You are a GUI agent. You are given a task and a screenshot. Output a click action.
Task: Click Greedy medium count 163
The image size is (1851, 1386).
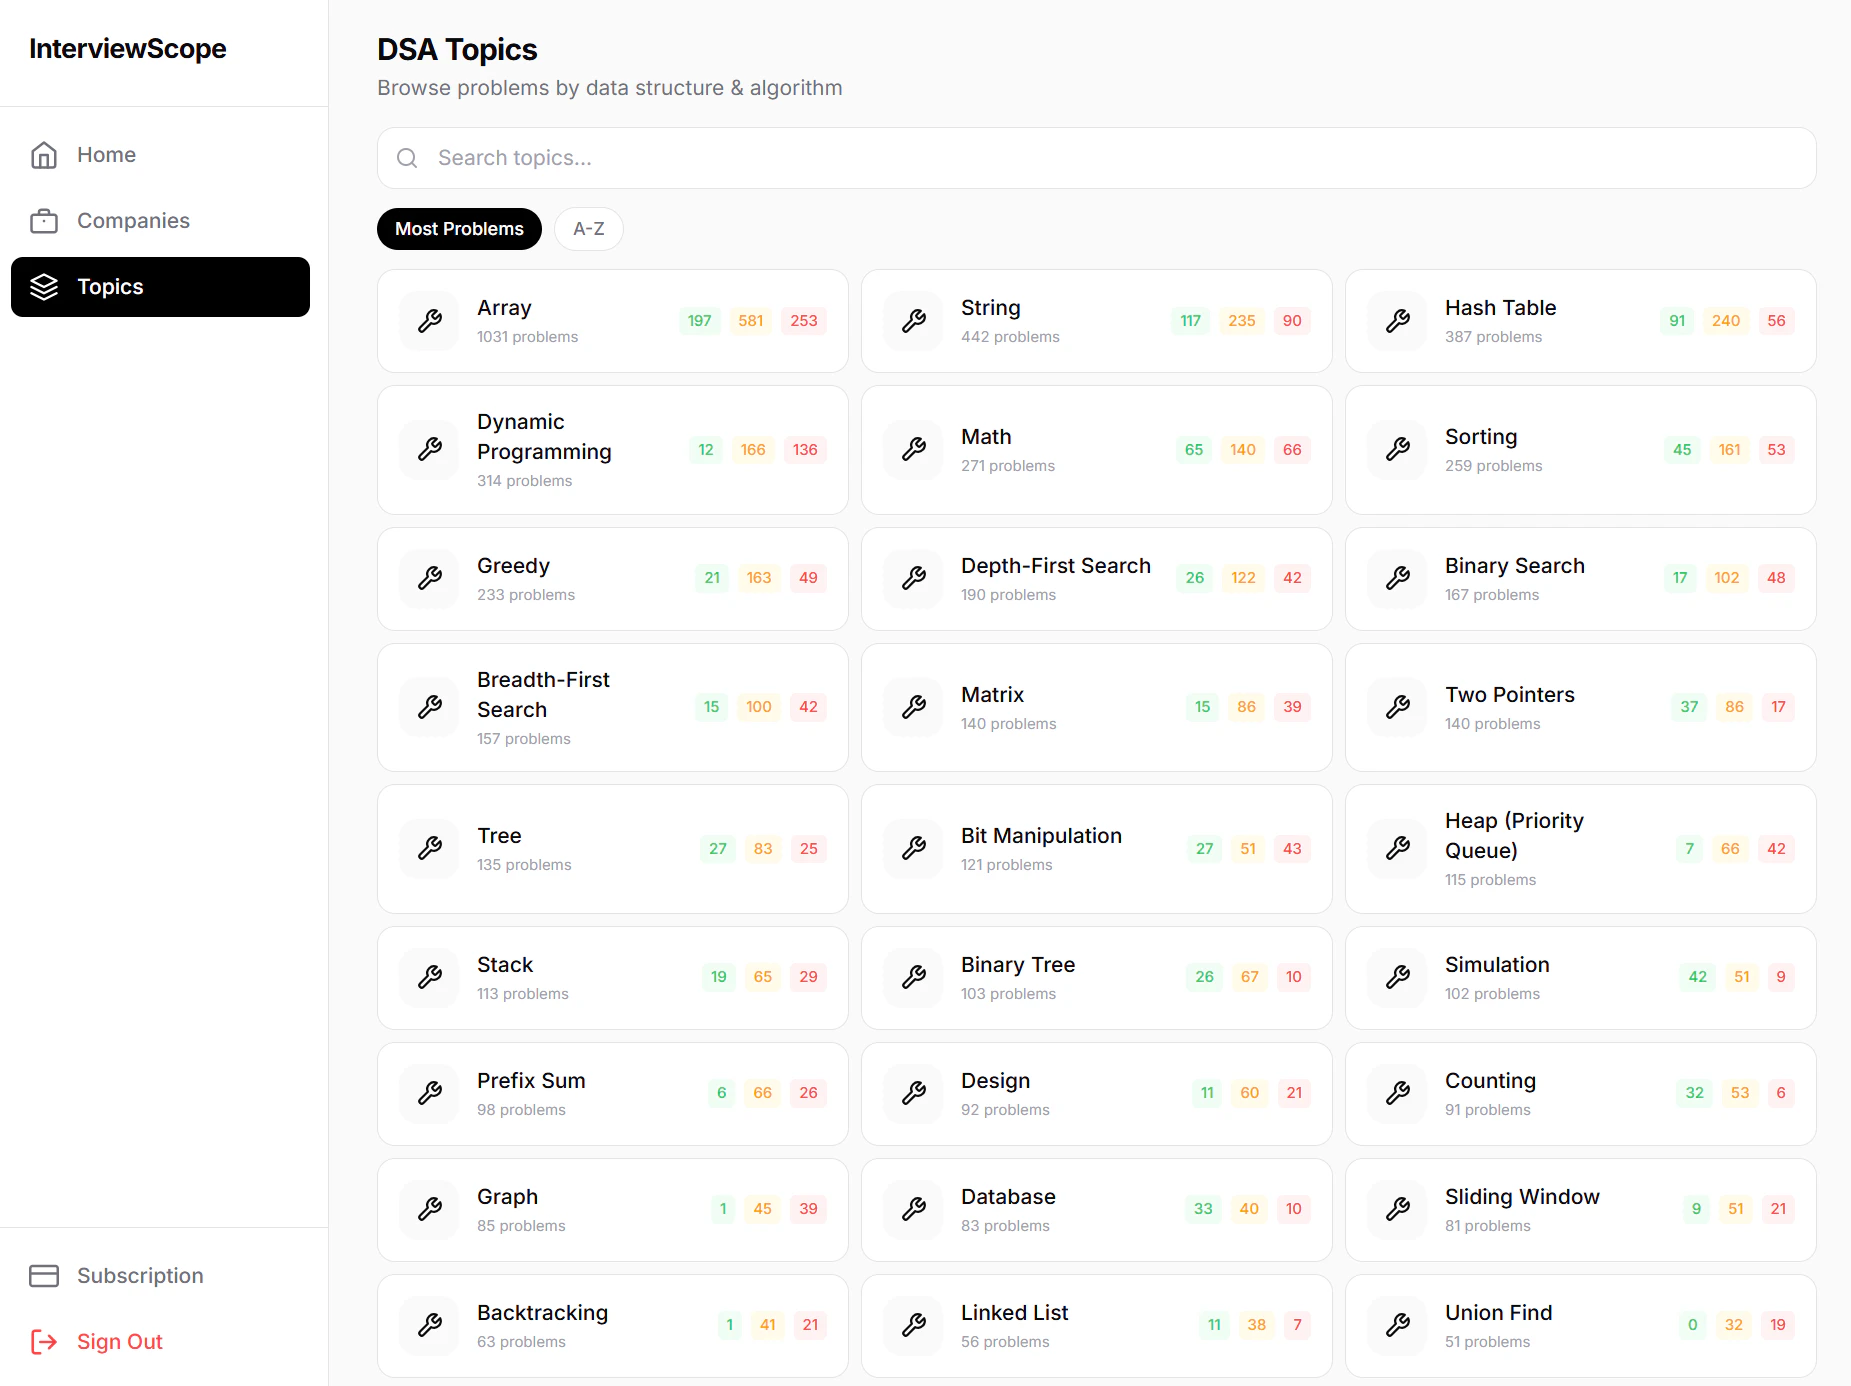click(759, 578)
